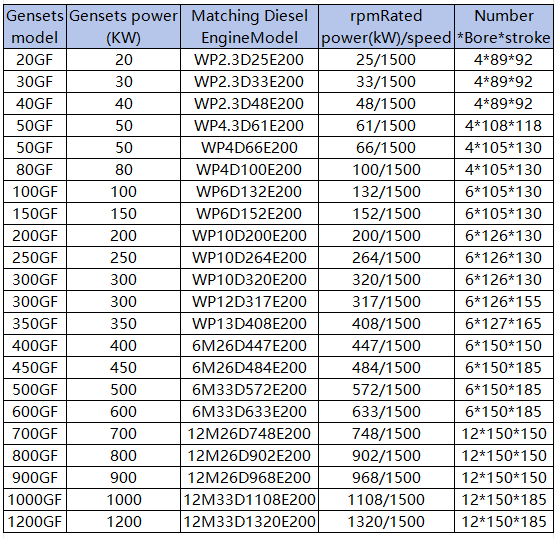Click the 33/1500 cell

pos(386,82)
